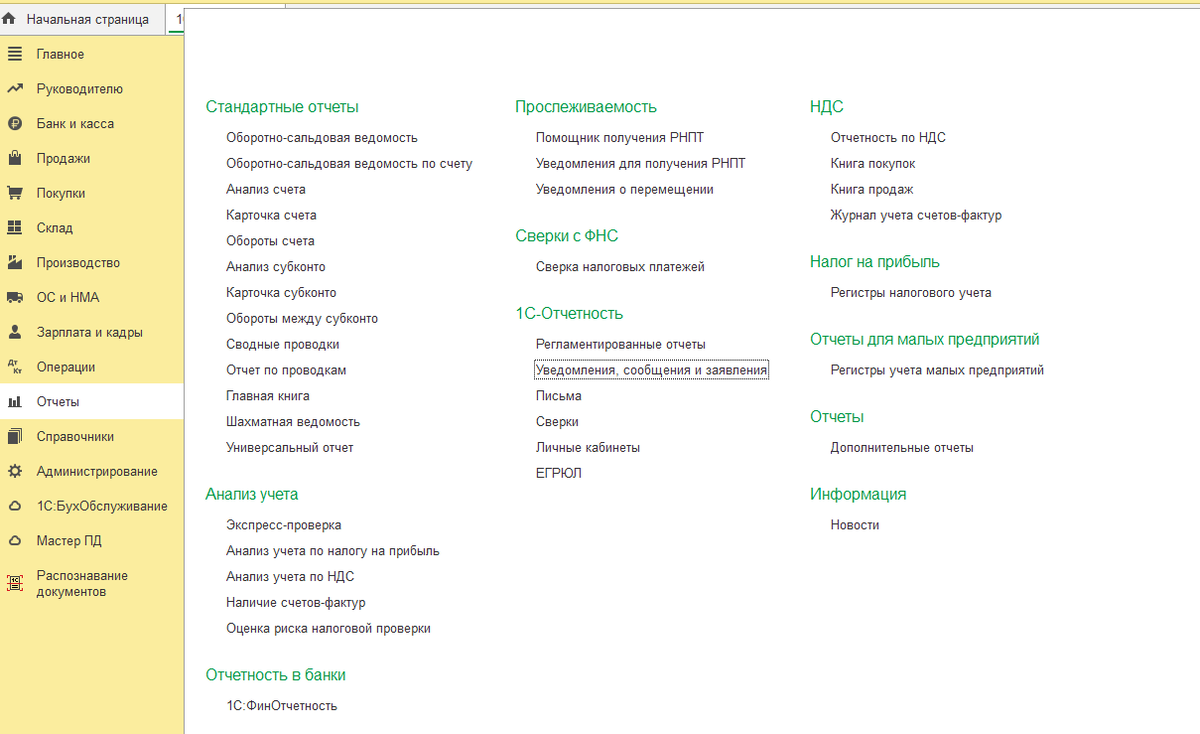1200x734 pixels.
Task: Open the Обороты счета report
Action: pyautogui.click(x=270, y=241)
